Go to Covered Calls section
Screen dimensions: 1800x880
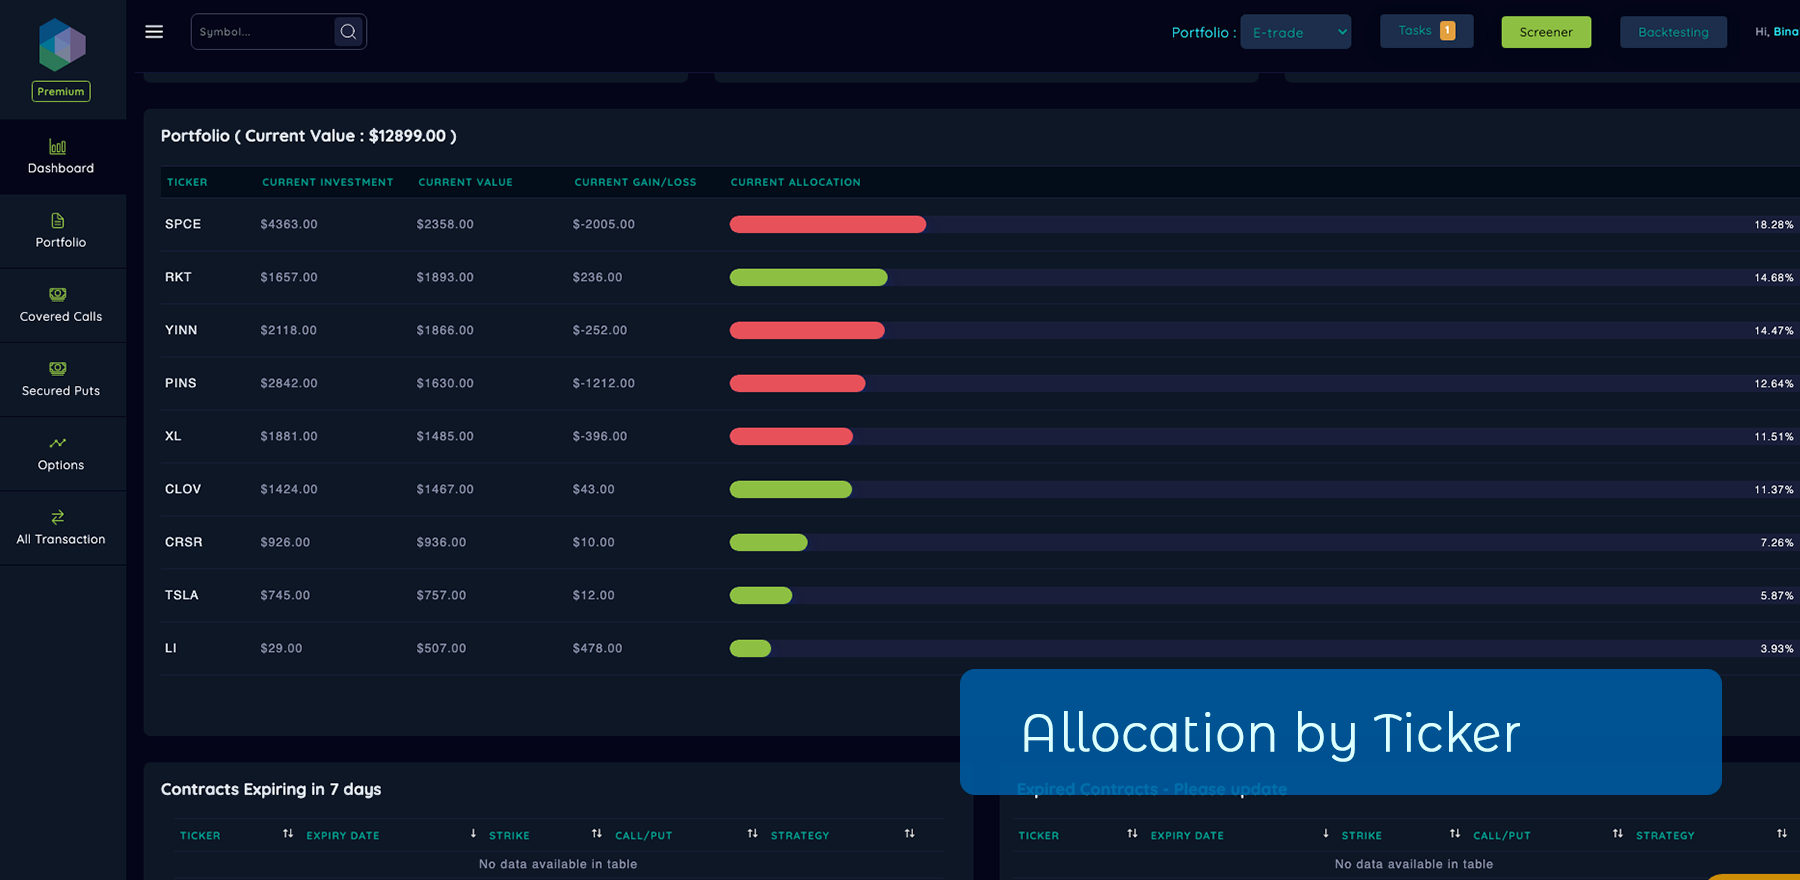point(61,305)
